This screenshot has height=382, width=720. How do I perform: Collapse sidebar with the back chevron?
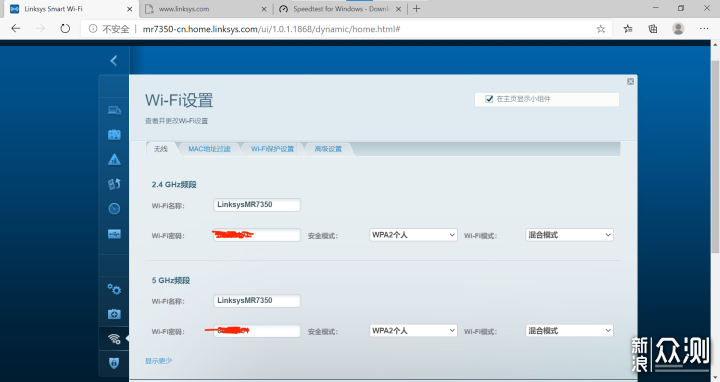pos(113,61)
